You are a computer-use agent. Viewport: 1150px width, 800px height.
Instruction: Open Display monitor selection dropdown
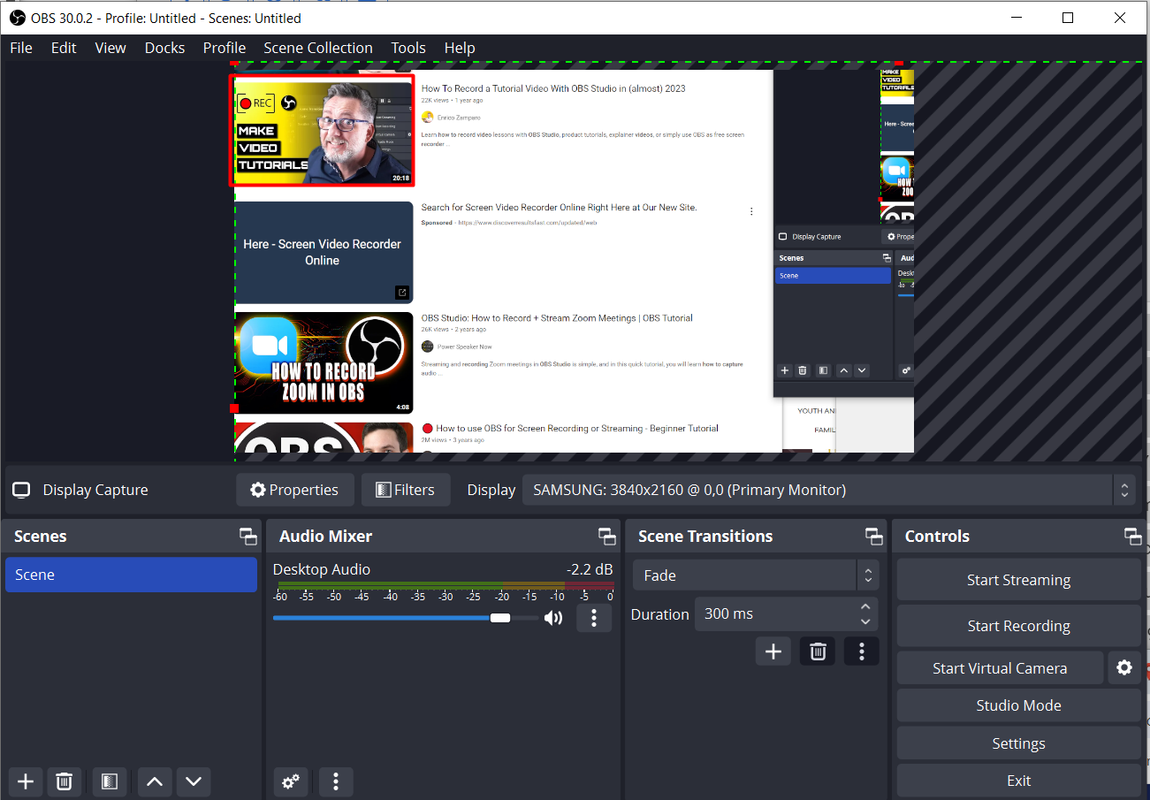(829, 490)
